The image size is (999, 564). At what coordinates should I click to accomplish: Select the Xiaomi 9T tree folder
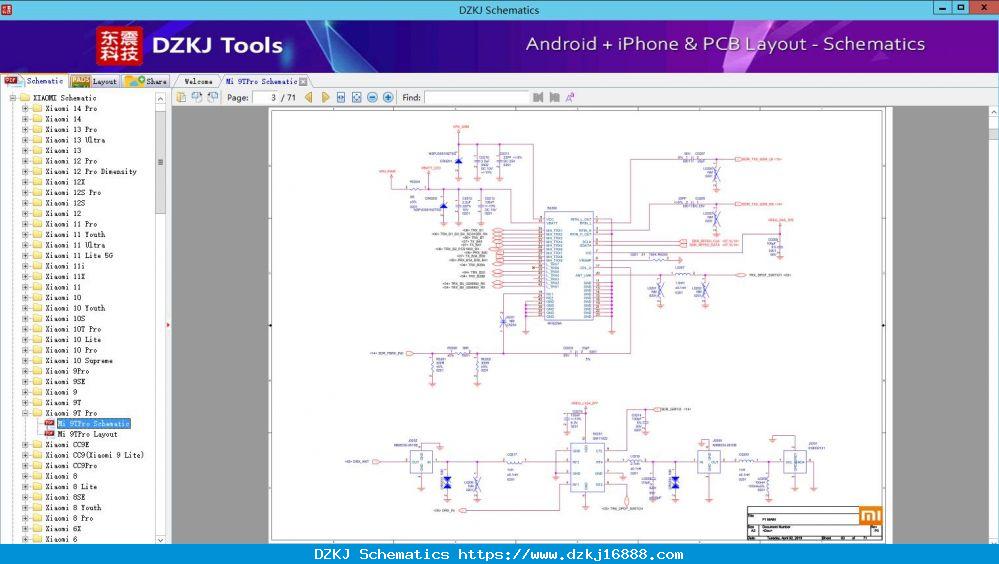pos(63,403)
